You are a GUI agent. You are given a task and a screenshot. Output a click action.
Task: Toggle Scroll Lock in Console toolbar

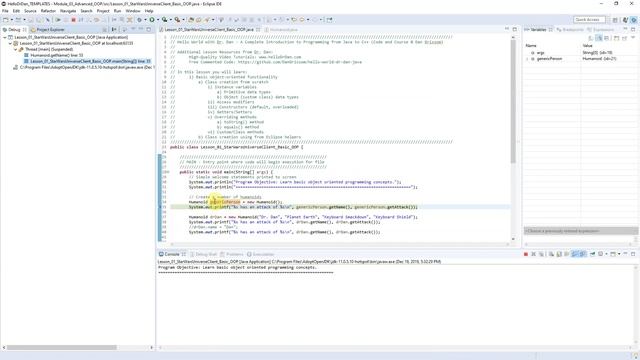559,254
